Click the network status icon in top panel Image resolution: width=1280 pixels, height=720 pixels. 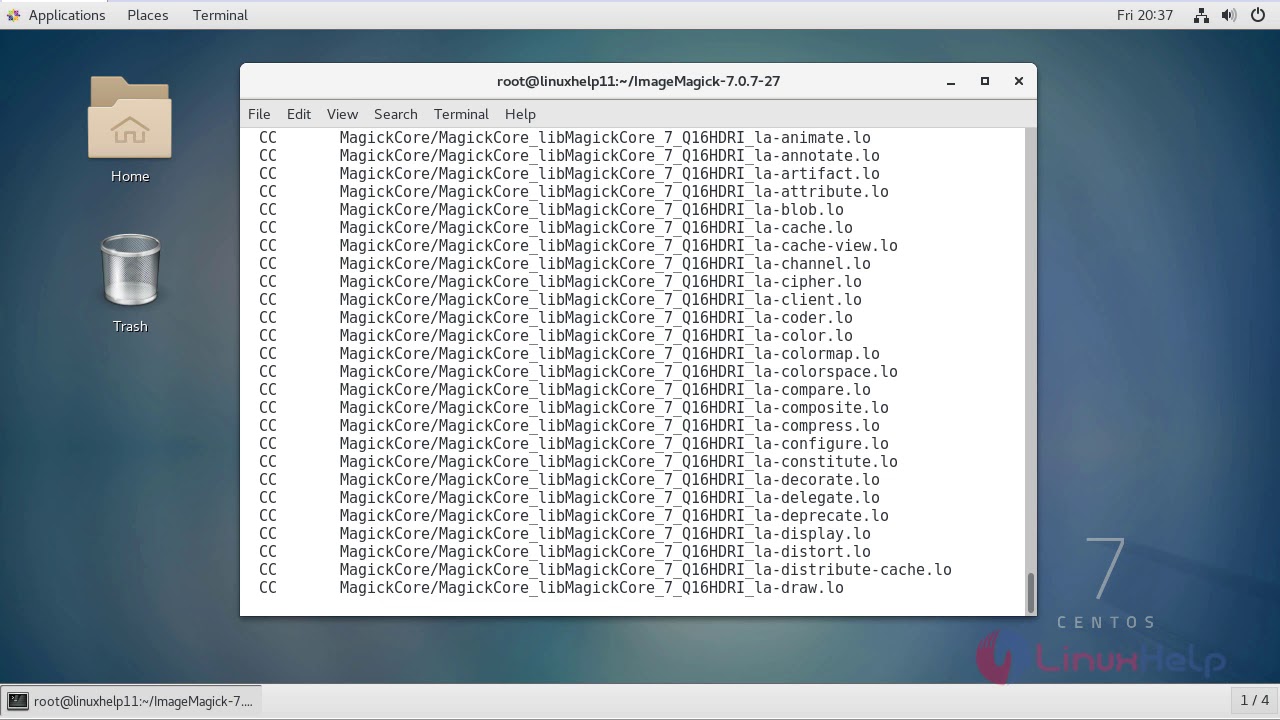tap(1201, 15)
